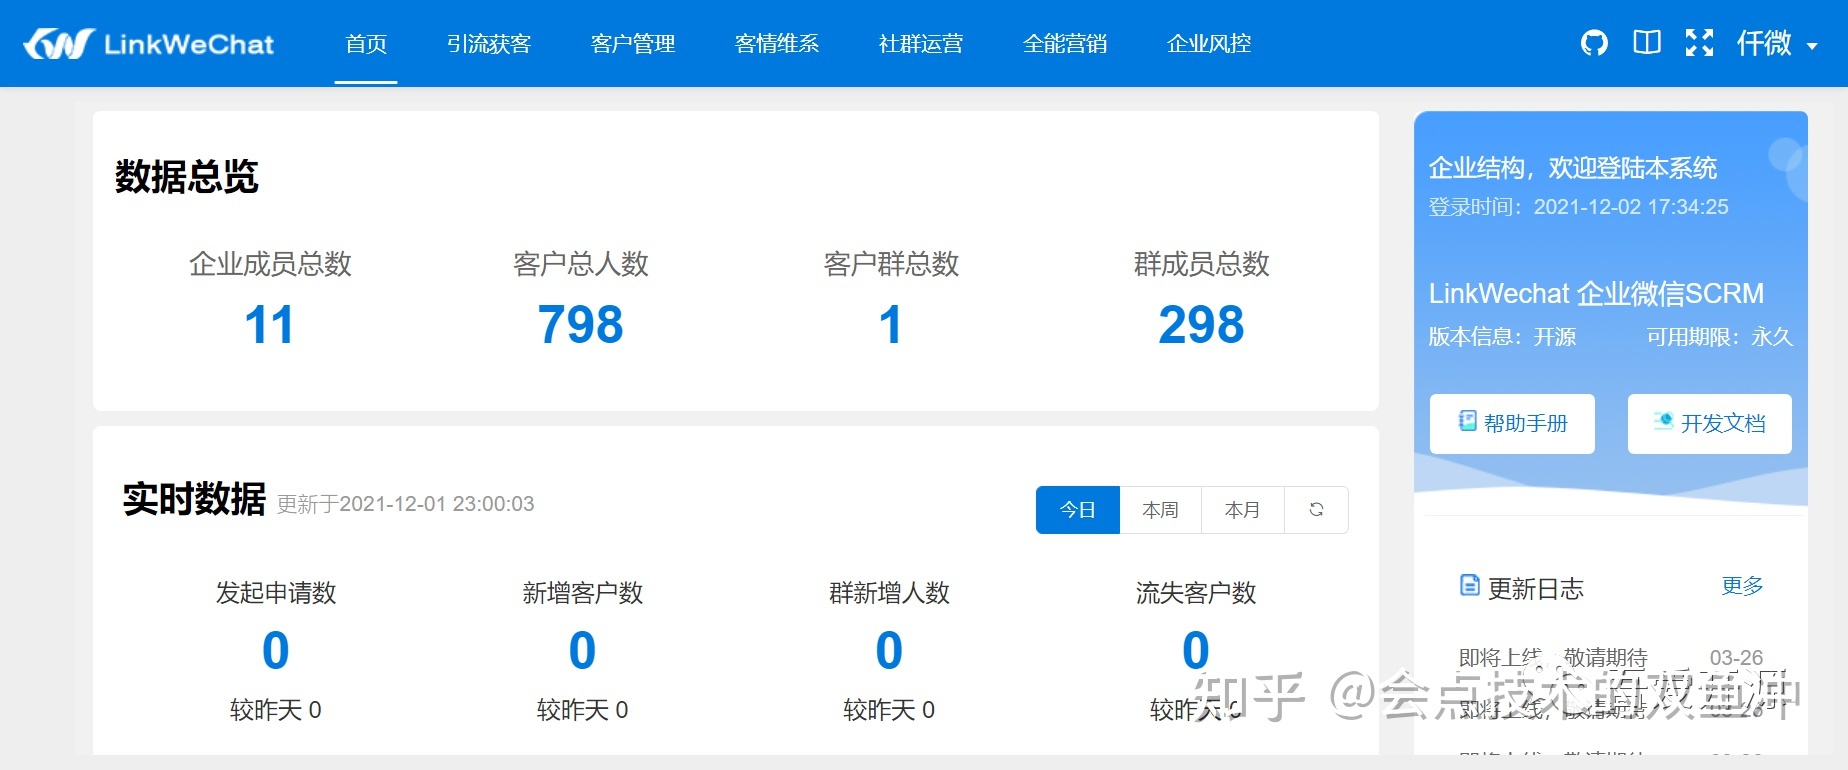This screenshot has height=770, width=1848.
Task: Click 较昨天 0 under 新增客户数
Action: click(583, 710)
